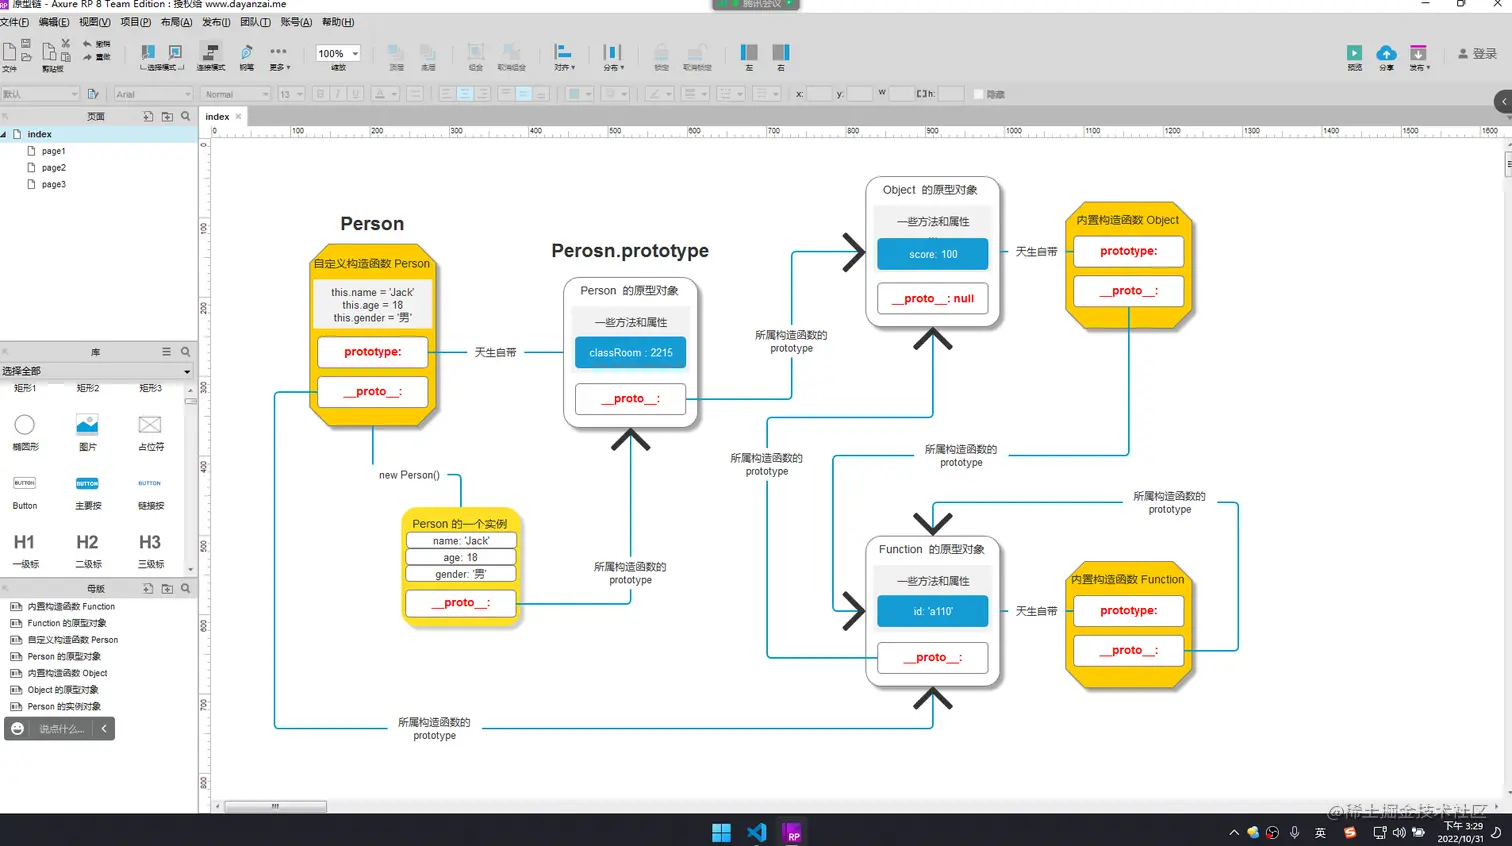
Task: Toggle underline formatting
Action: (356, 94)
